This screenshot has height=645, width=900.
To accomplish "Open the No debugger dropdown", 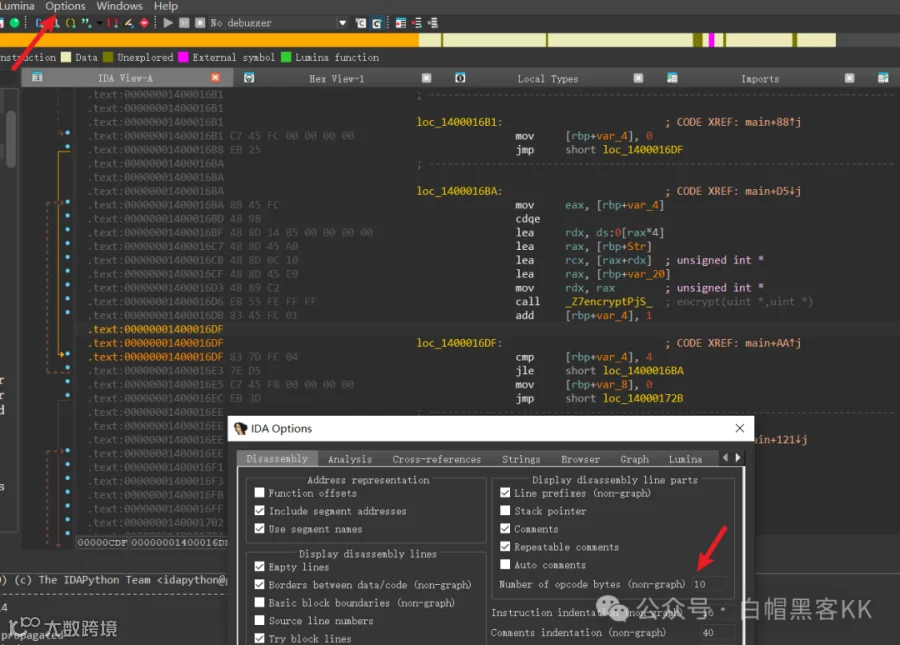I will pyautogui.click(x=343, y=23).
